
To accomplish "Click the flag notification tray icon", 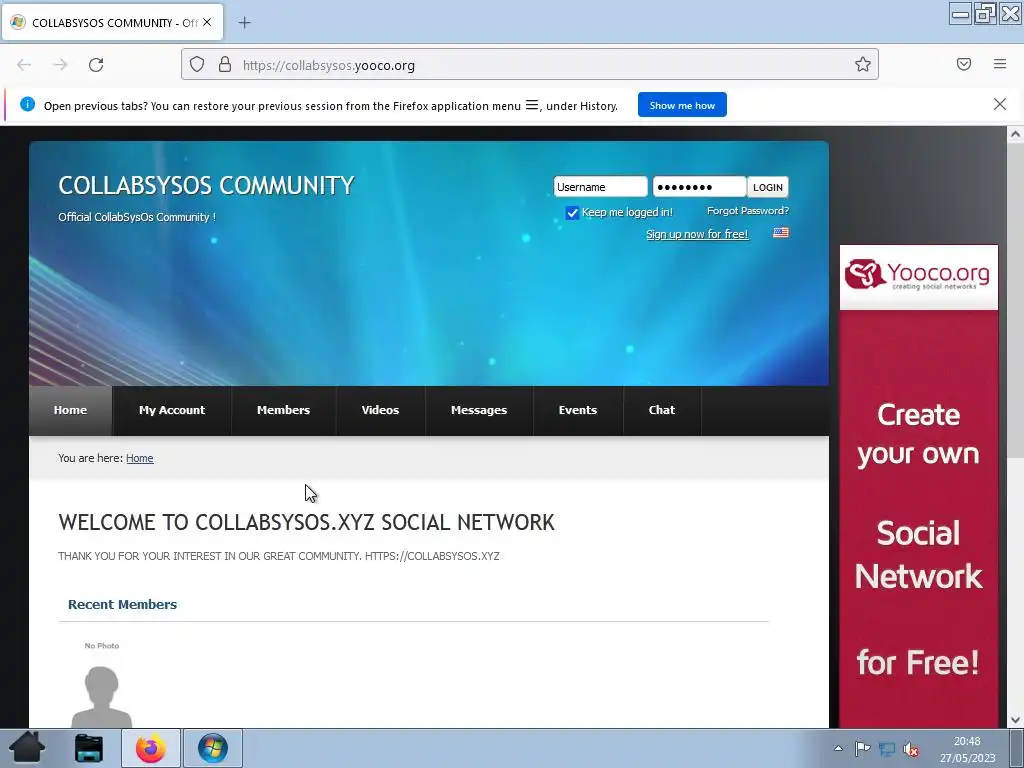I will coord(863,749).
